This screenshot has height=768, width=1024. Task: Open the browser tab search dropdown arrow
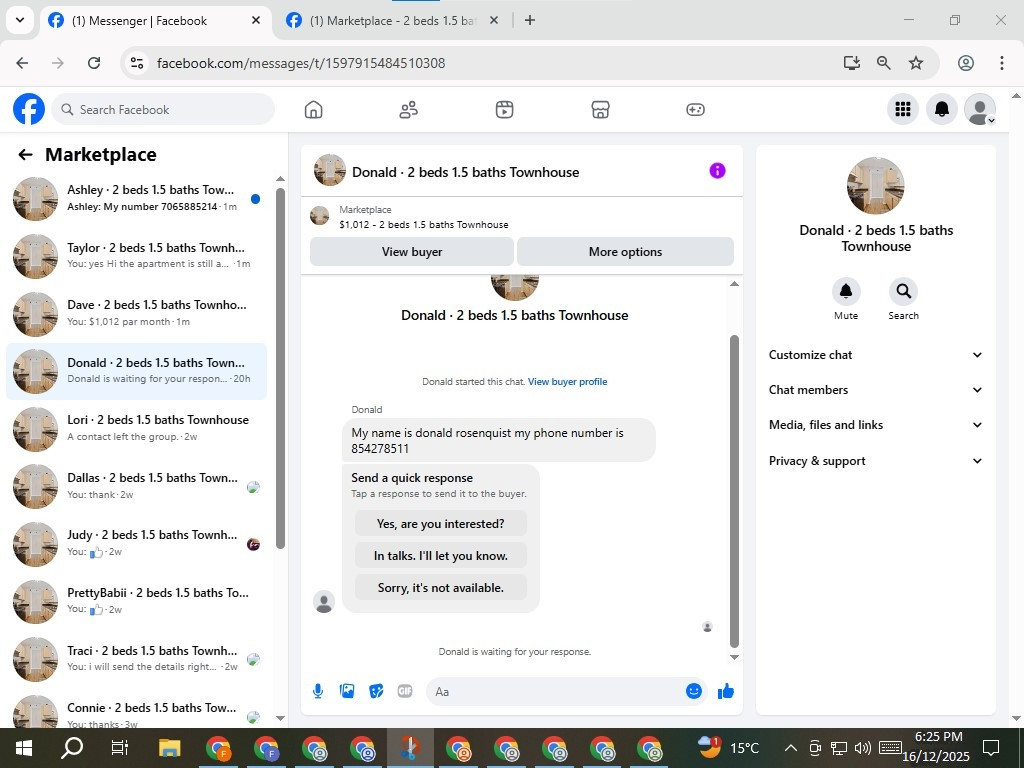click(x=20, y=20)
